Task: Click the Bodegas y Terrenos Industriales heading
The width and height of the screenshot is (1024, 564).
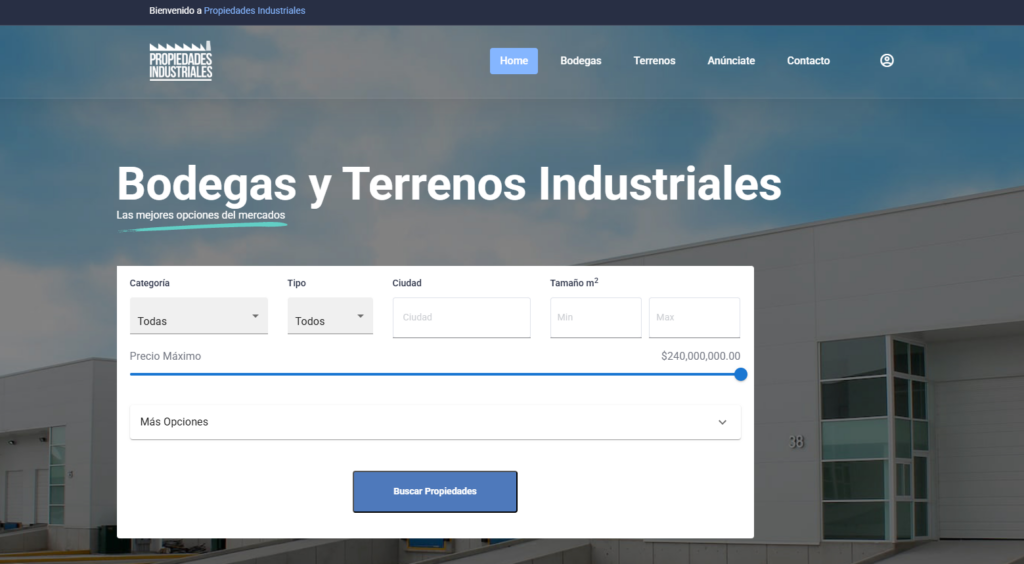Action: click(449, 183)
